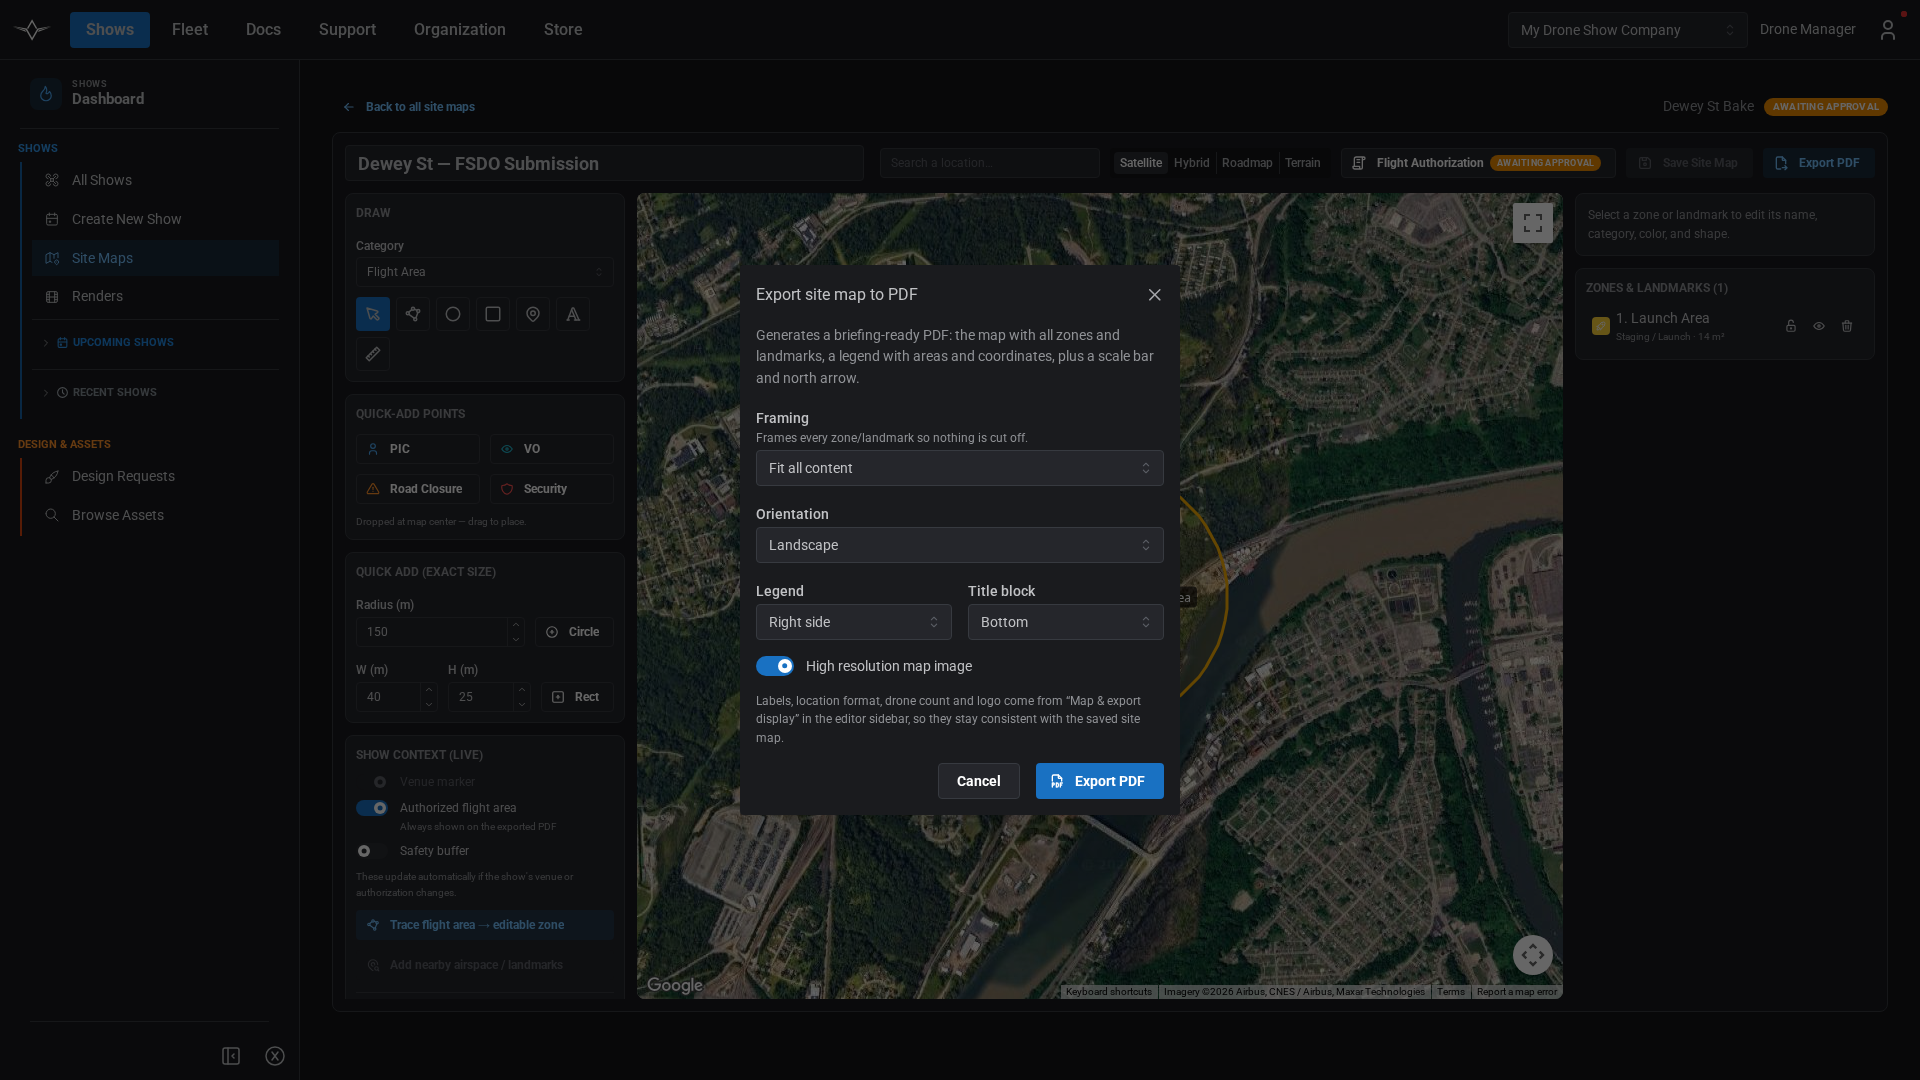Select the ruler measure tool
The width and height of the screenshot is (1920, 1080).
pos(373,354)
